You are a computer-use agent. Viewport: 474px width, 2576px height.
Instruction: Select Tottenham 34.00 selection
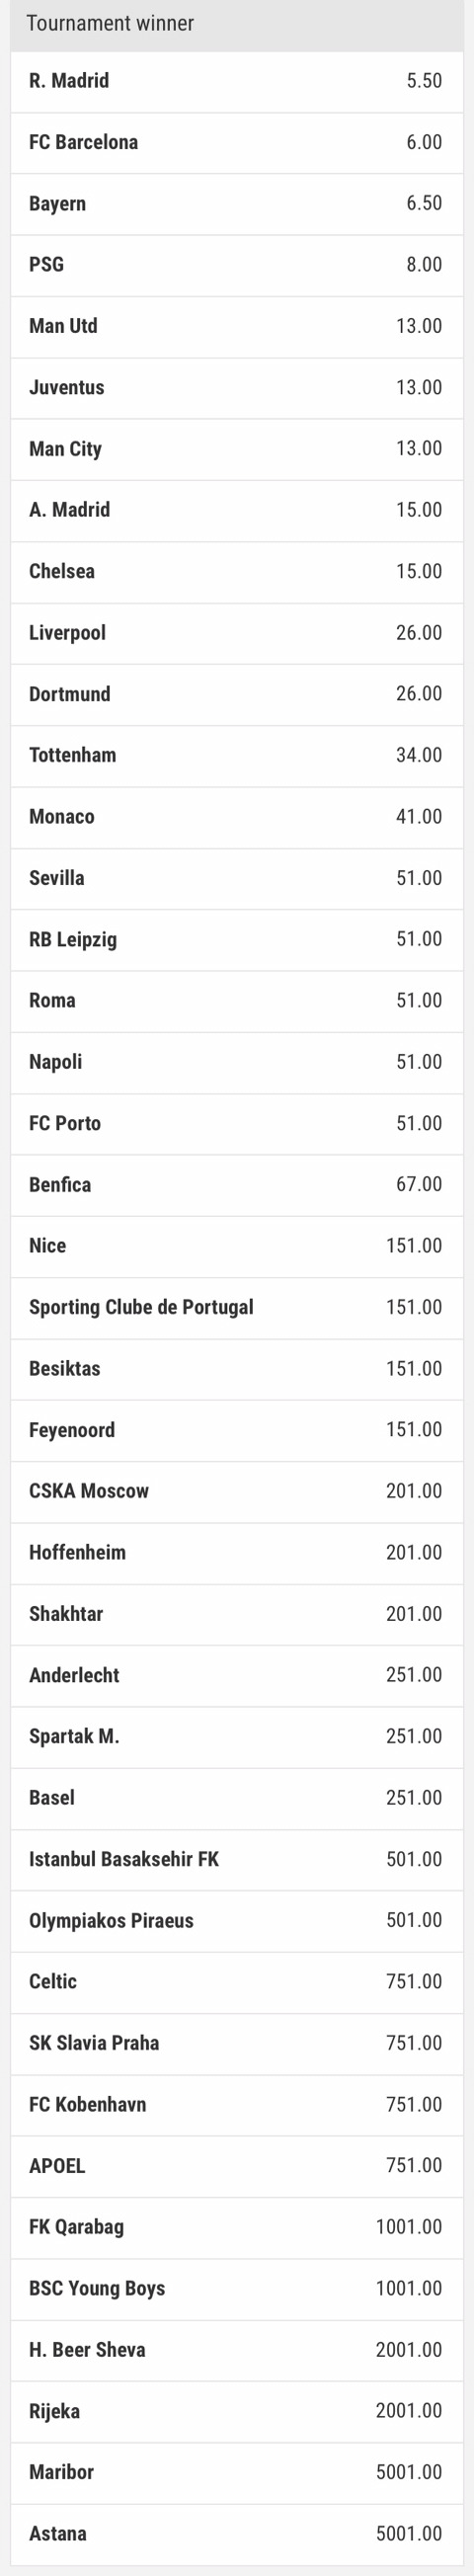(237, 755)
